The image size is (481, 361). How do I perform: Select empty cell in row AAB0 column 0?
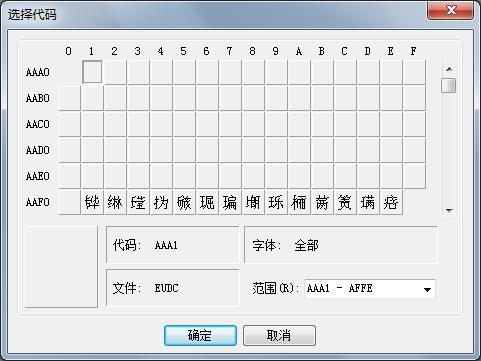[69, 98]
